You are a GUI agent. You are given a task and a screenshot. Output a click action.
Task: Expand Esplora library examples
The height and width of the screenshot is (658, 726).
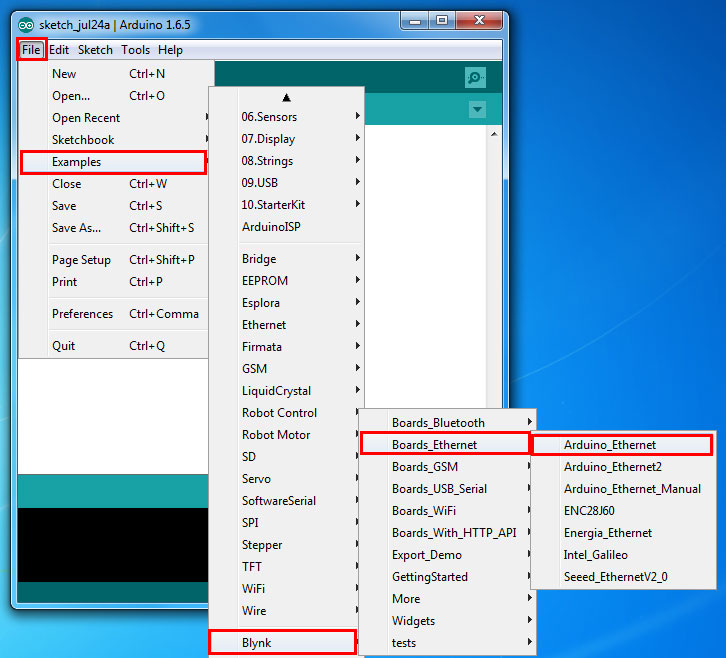coord(286,303)
